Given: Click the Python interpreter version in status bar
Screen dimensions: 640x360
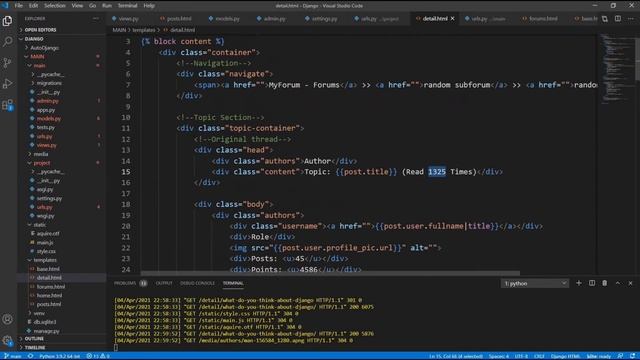Looking at the screenshot, I should tap(60, 356).
